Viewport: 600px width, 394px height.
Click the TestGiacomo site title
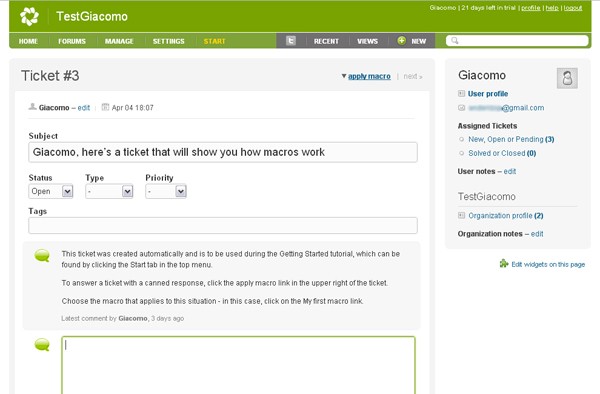92,16
